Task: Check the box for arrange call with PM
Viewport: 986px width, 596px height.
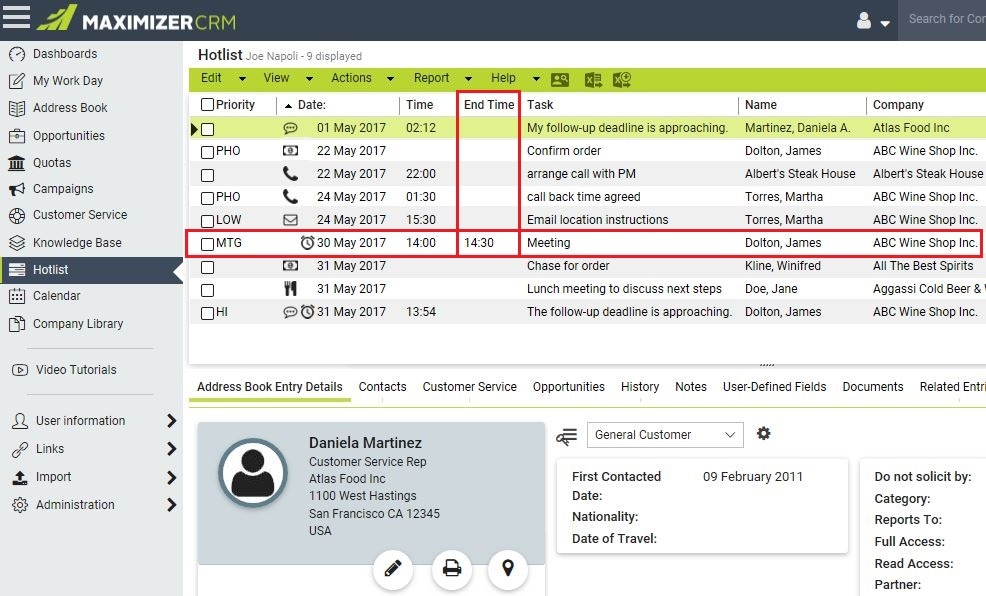Action: click(208, 175)
